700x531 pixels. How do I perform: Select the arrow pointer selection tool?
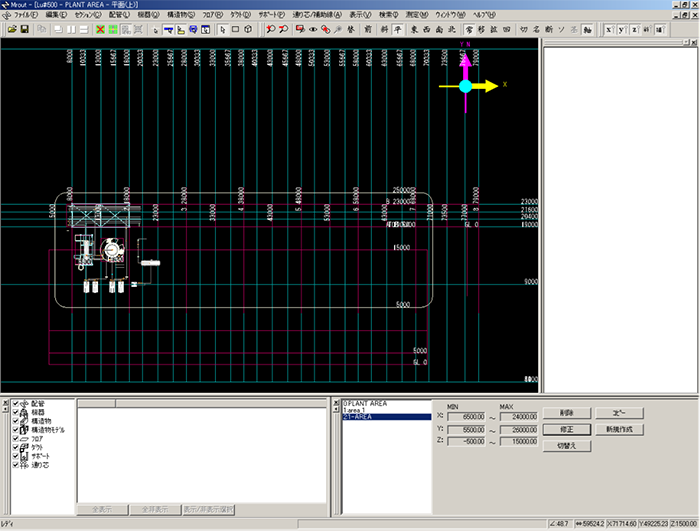pos(222,30)
